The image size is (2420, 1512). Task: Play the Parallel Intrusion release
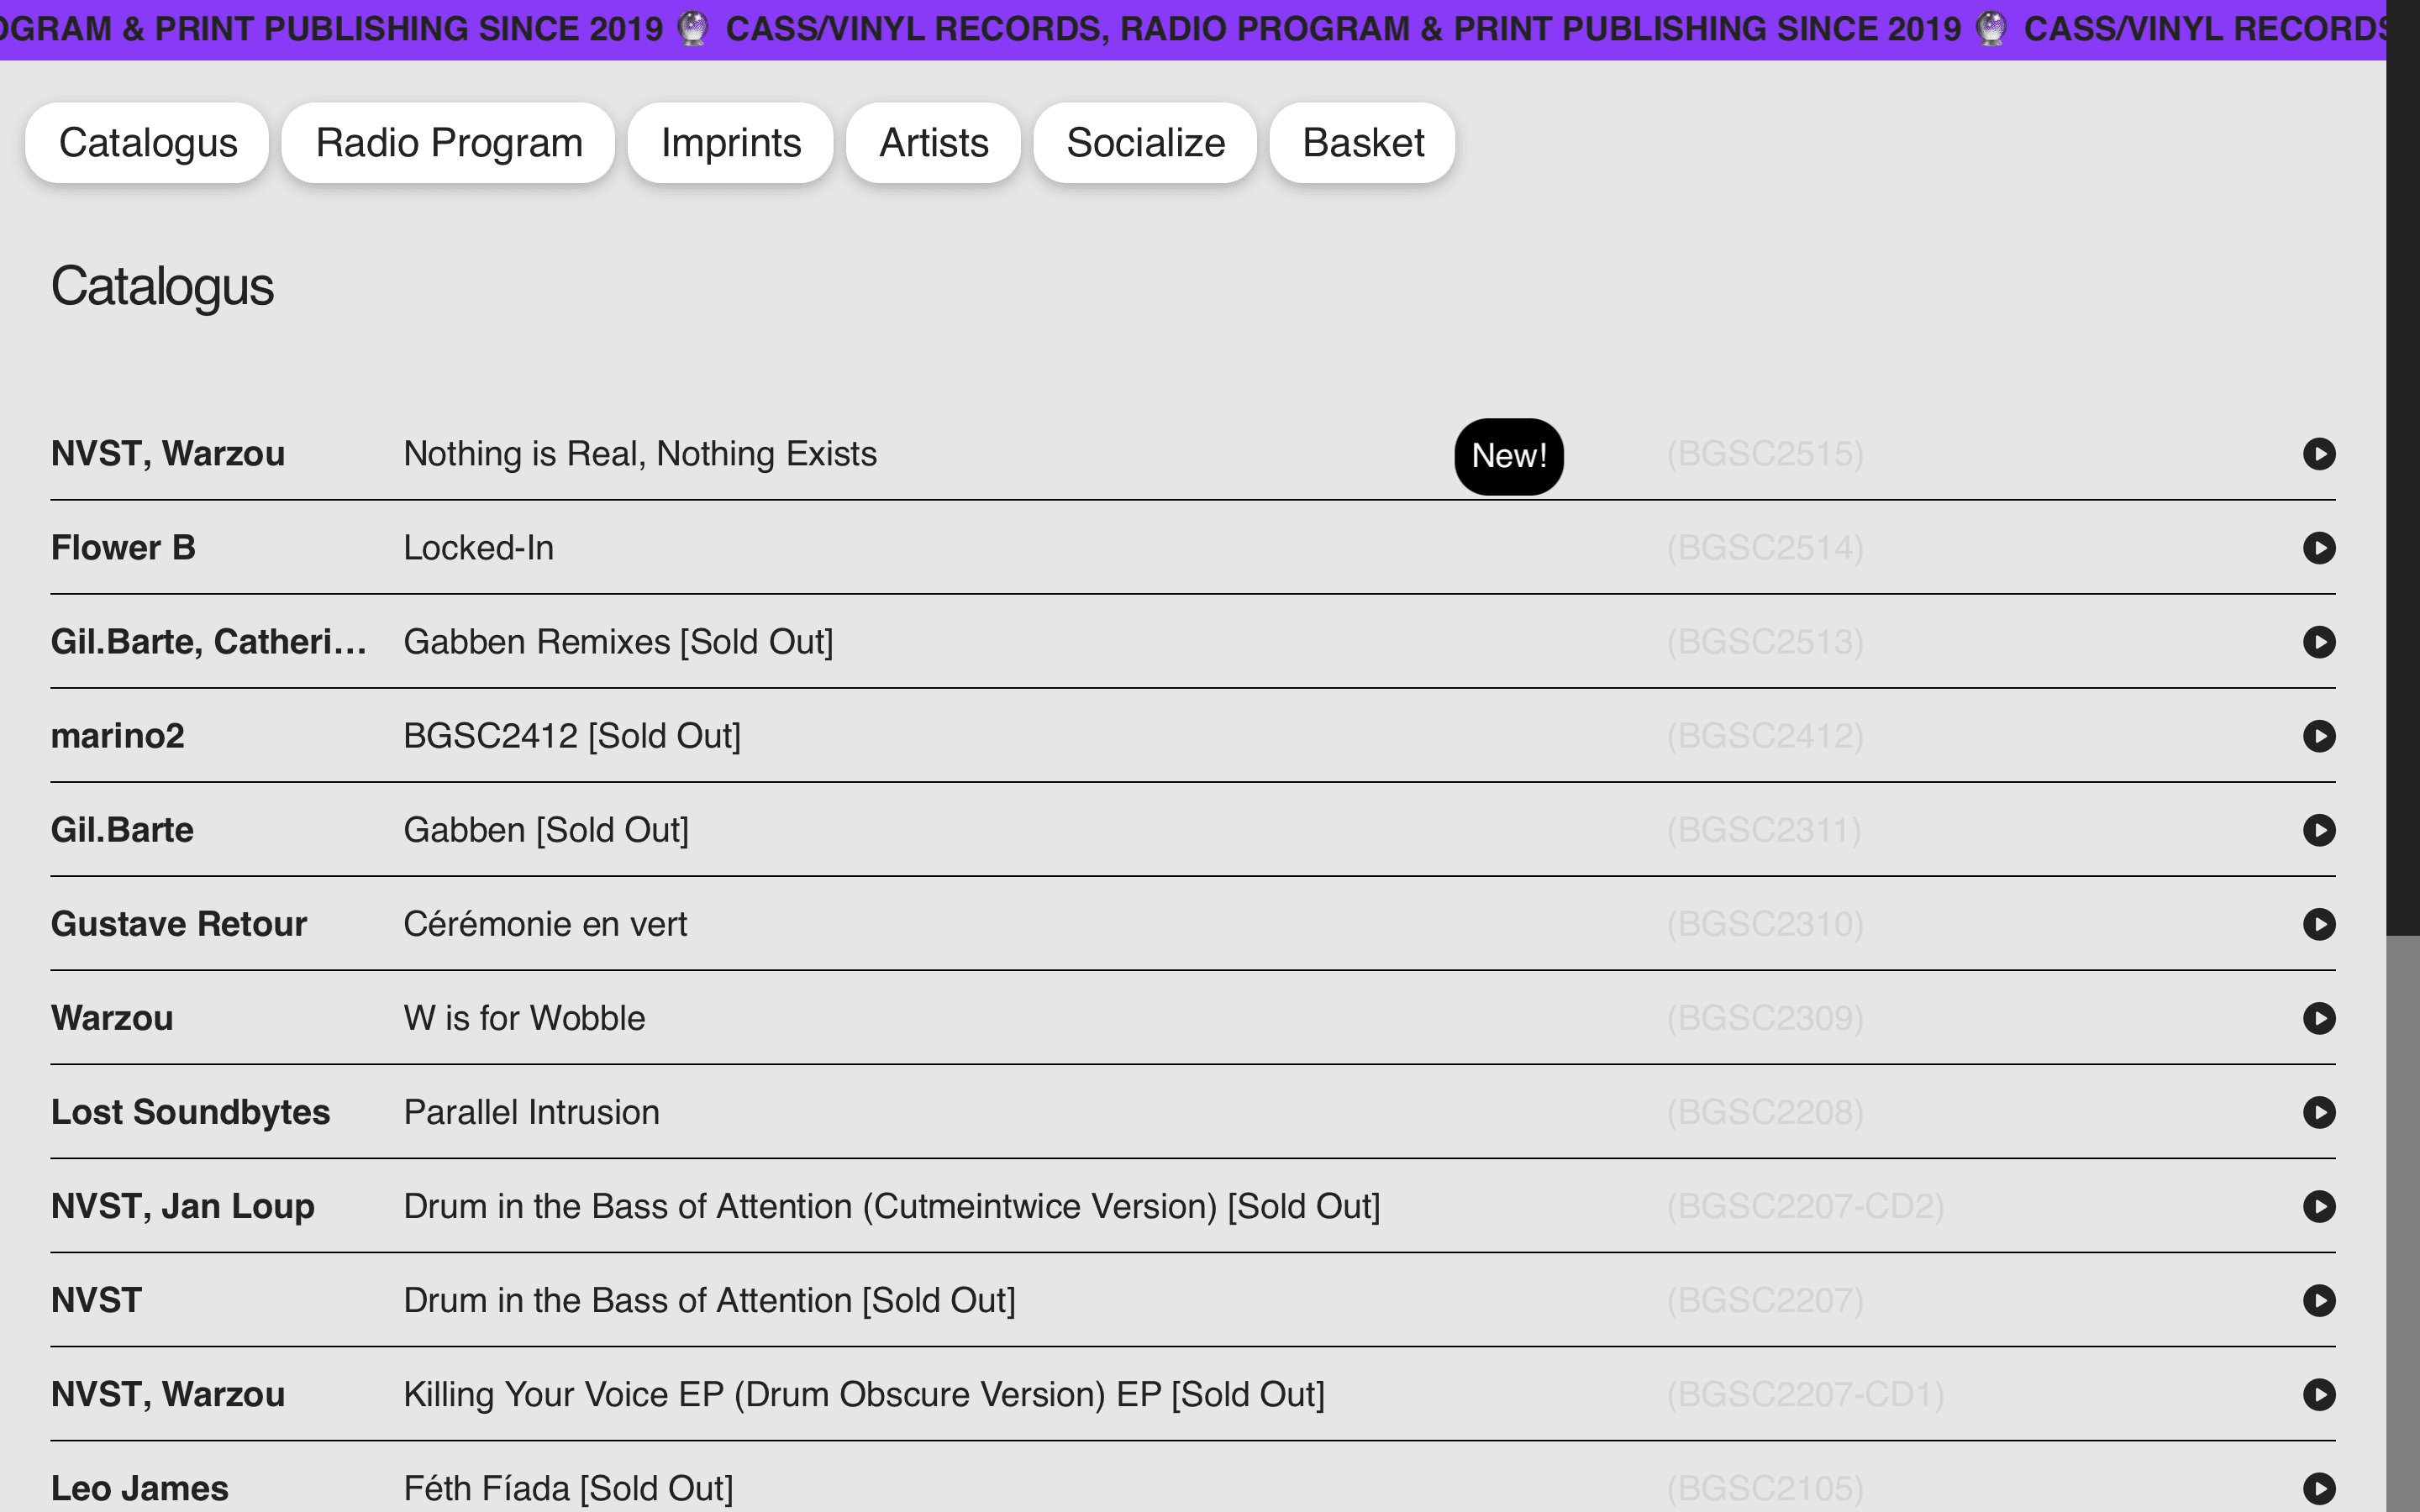click(x=2318, y=1112)
